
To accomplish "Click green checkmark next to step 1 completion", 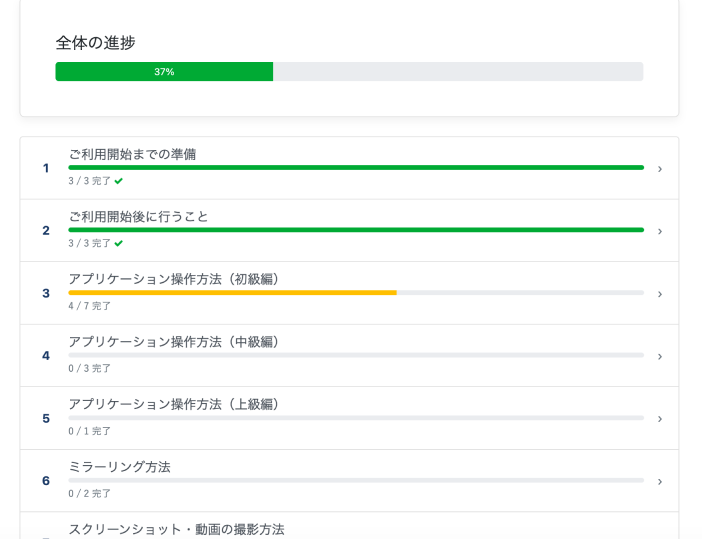I will 119,181.
